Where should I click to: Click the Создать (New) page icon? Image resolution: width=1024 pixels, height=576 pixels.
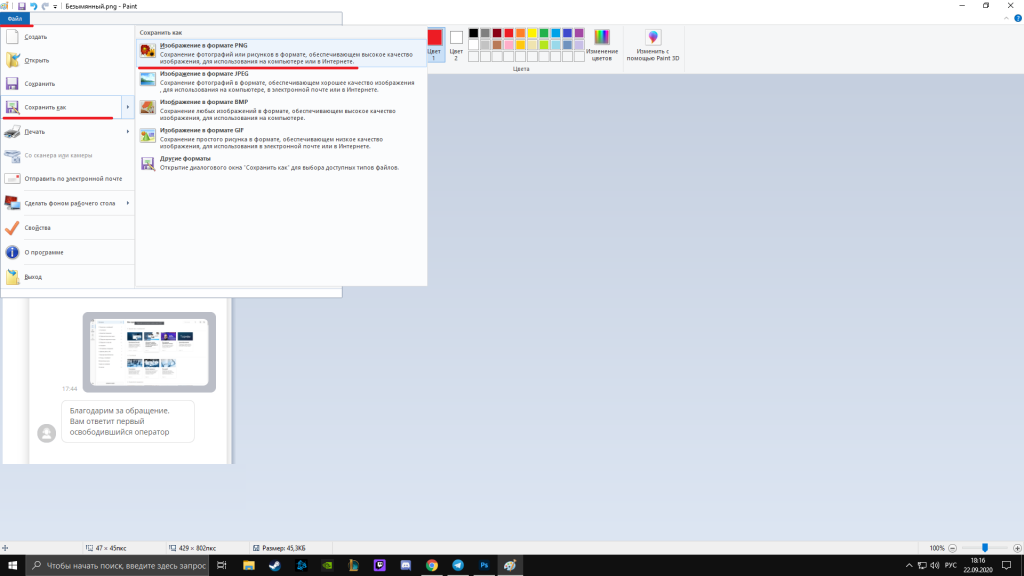pos(12,37)
